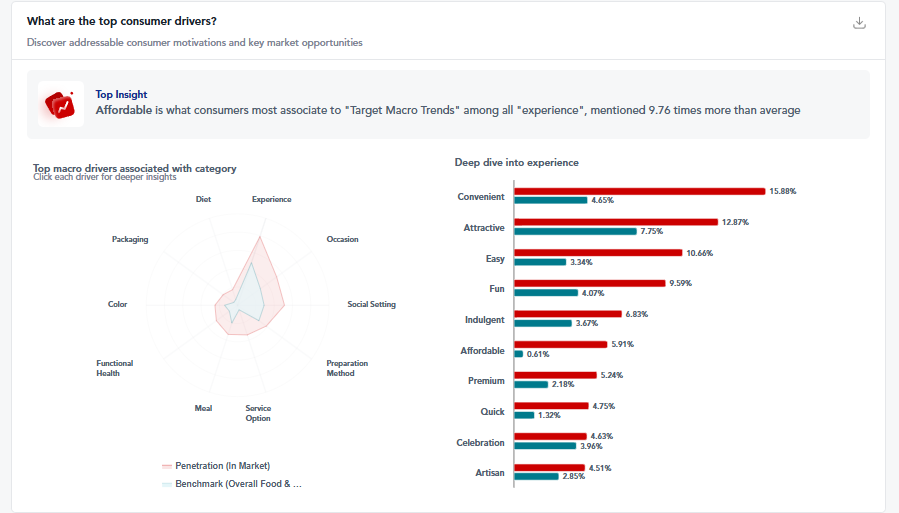899x513 pixels.
Task: Select the red Affordable 5.91% bar
Action: (x=560, y=345)
